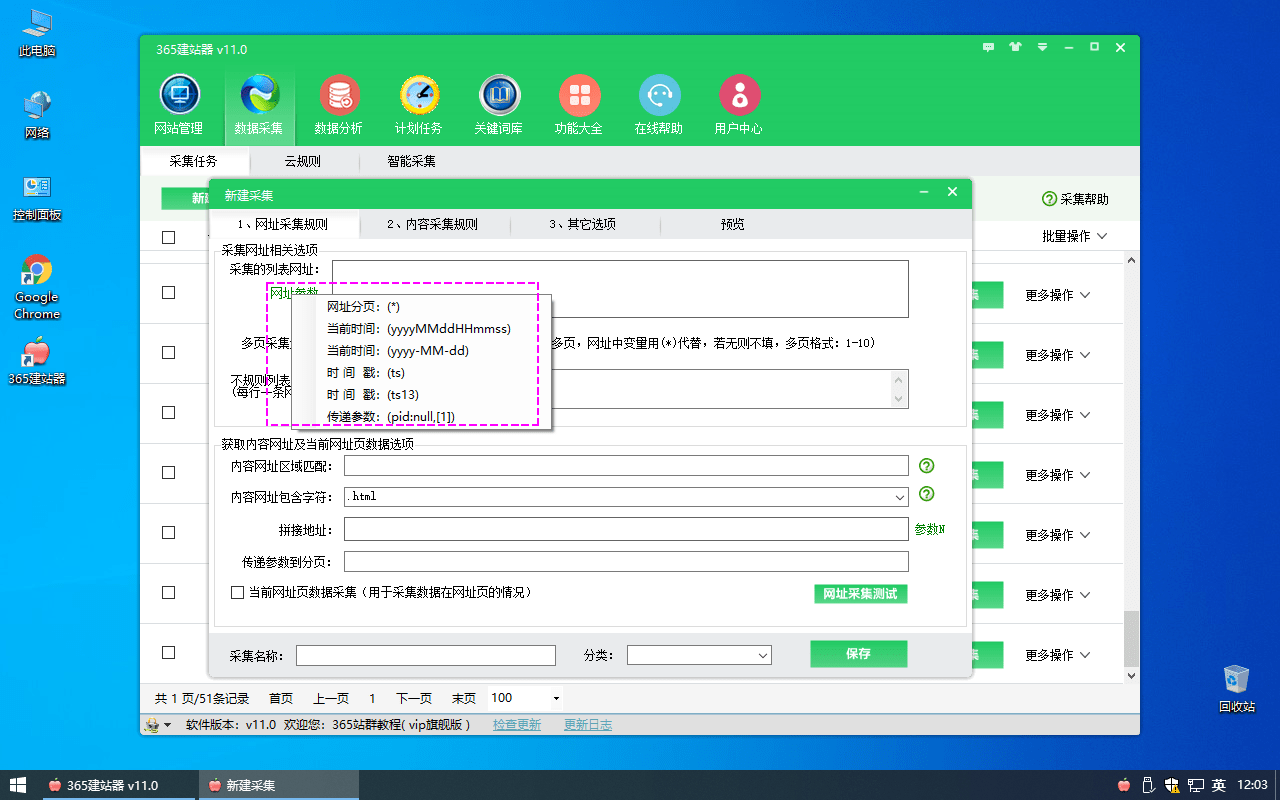Open Google Chrome desktop icon
1280x800 pixels.
(37, 287)
